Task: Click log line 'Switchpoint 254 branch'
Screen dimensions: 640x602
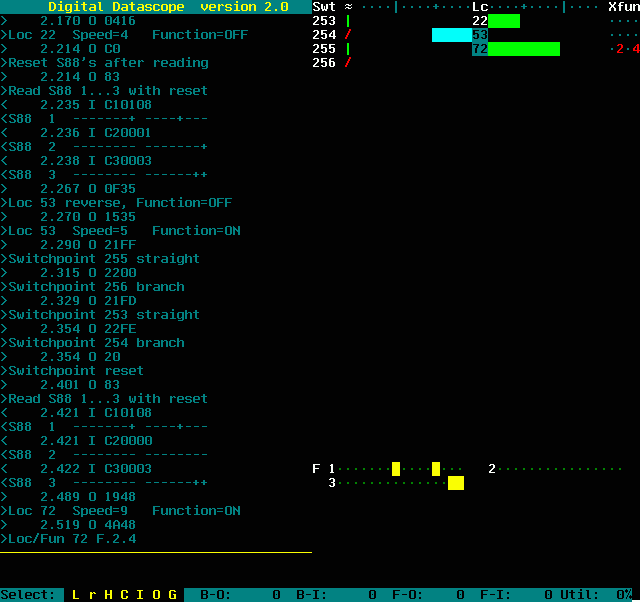Action: coord(92,343)
